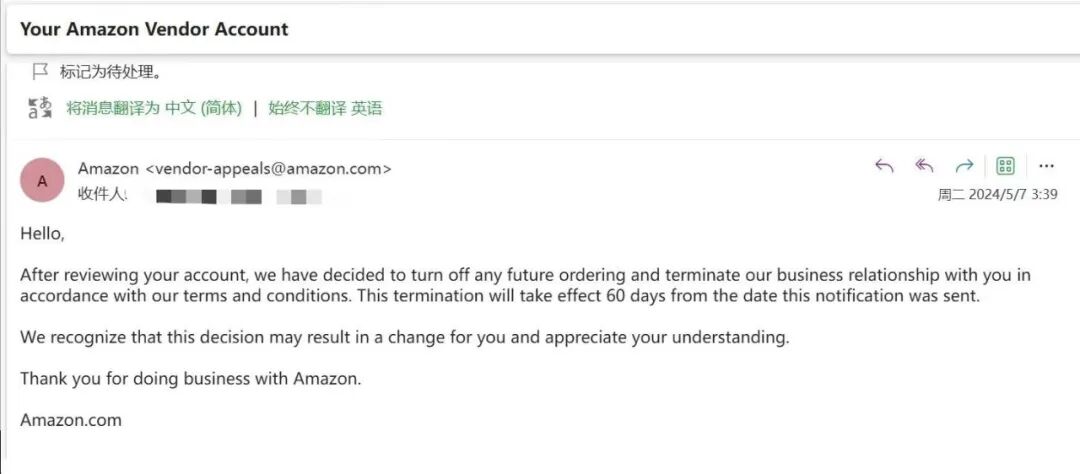Click the Hello greeting line
The width and height of the screenshot is (1080, 474).
(42, 233)
